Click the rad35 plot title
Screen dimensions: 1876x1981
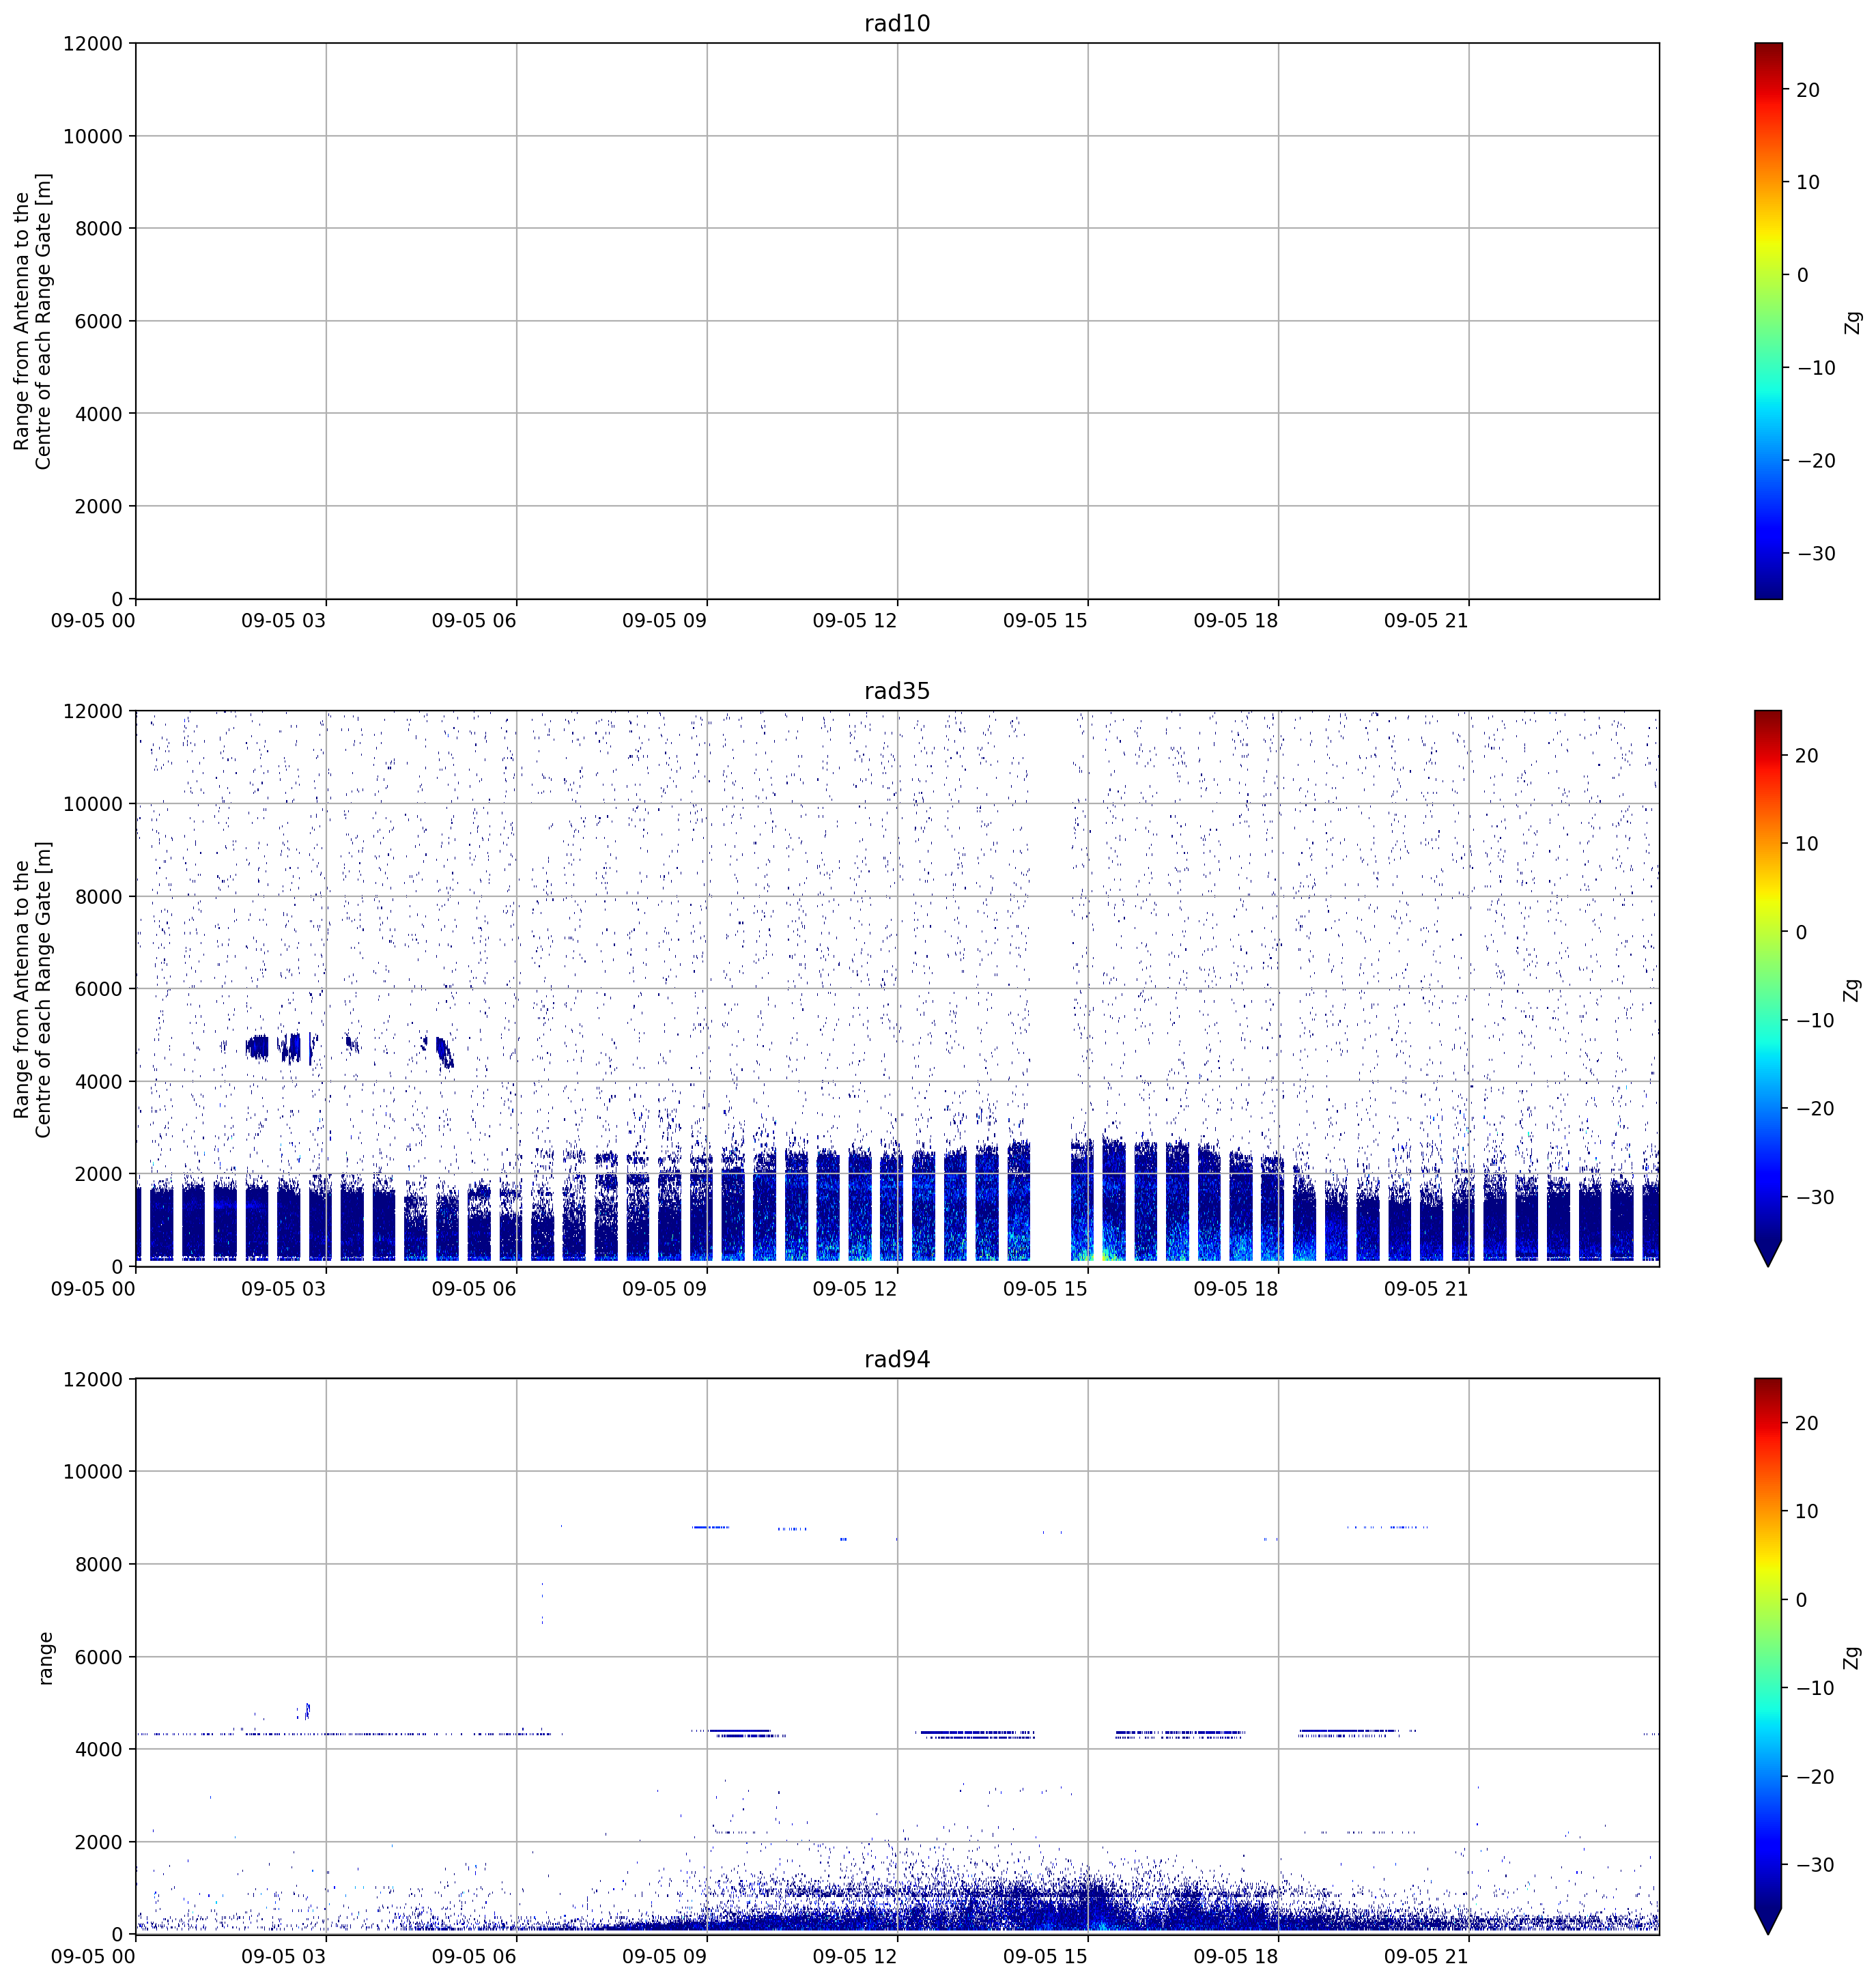pyautogui.click(x=897, y=691)
